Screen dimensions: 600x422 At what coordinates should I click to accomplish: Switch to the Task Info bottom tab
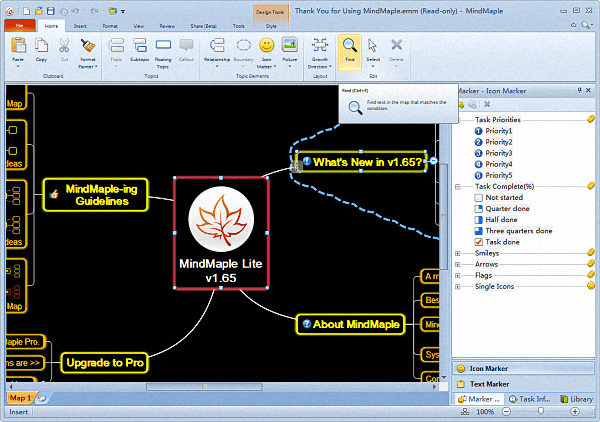coord(530,399)
